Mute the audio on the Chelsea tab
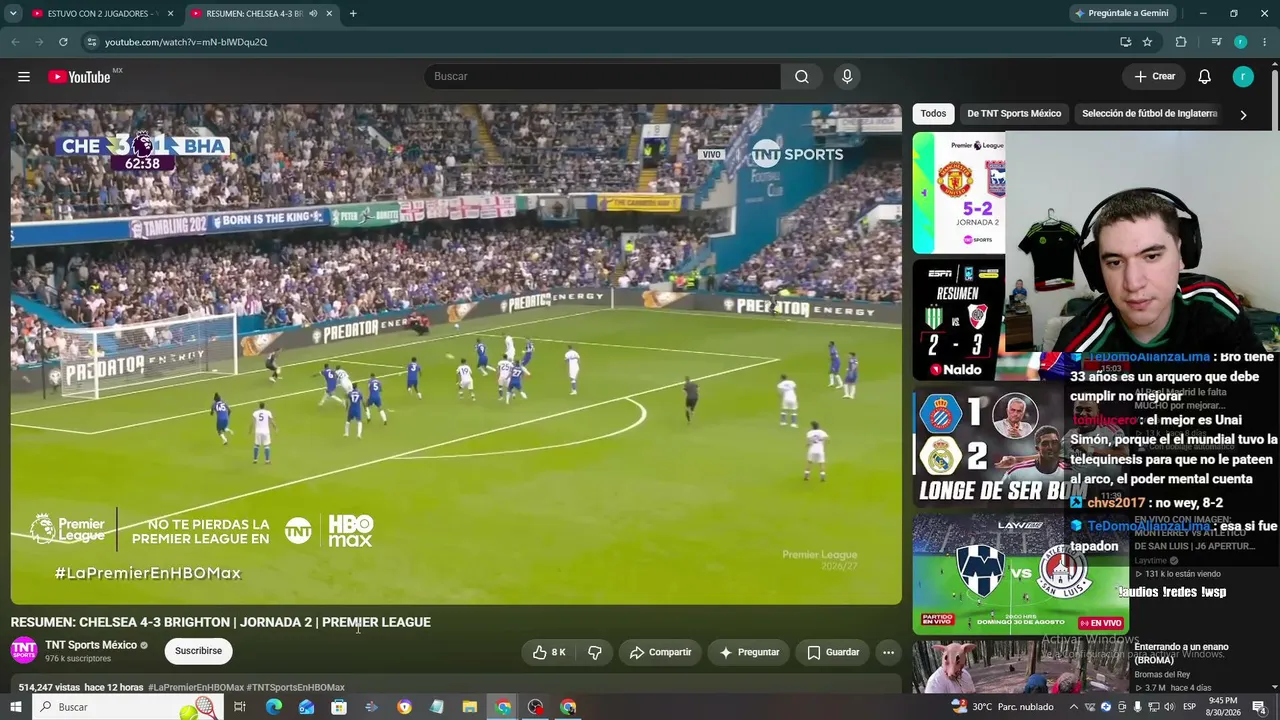This screenshot has height=720, width=1280. click(x=313, y=14)
